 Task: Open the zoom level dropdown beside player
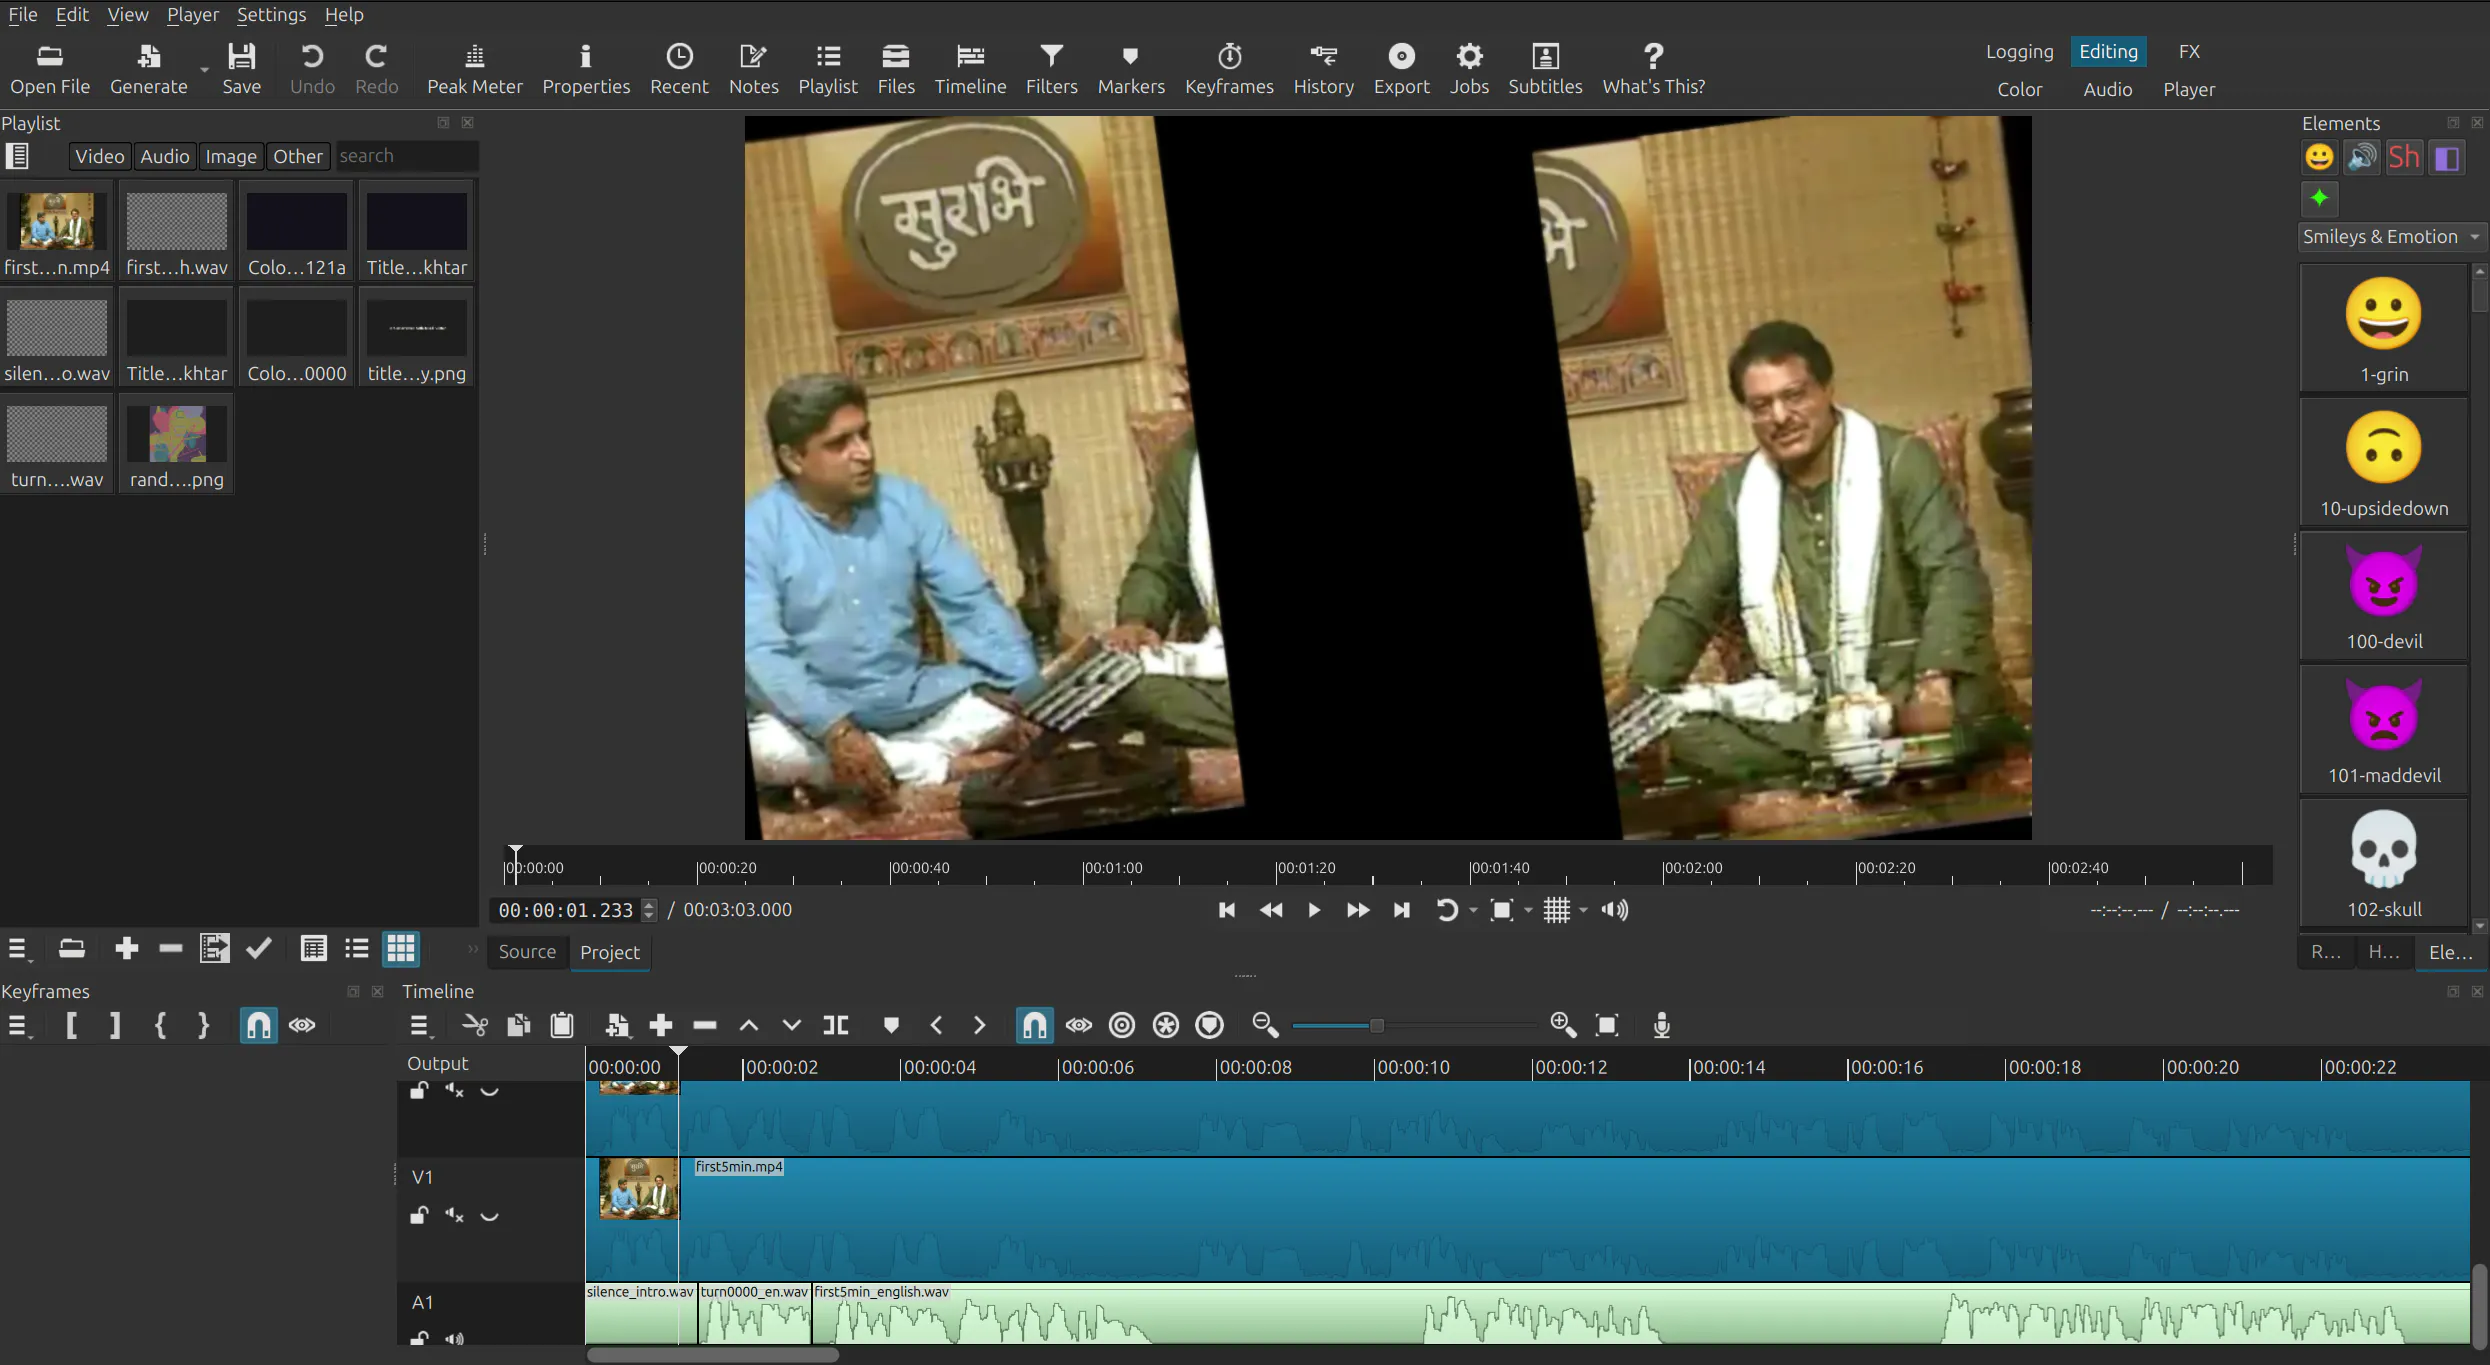pyautogui.click(x=1528, y=910)
